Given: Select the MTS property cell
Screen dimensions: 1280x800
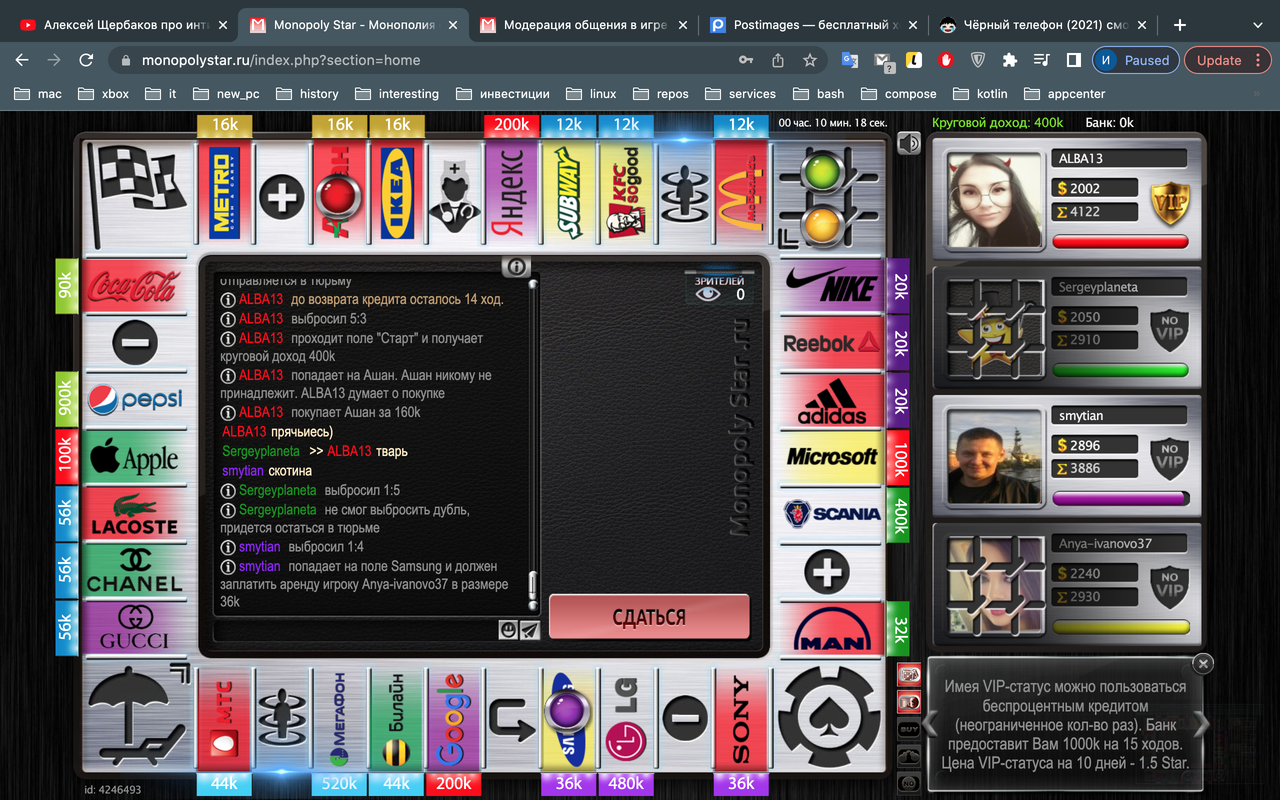Looking at the screenshot, I should pyautogui.click(x=225, y=720).
